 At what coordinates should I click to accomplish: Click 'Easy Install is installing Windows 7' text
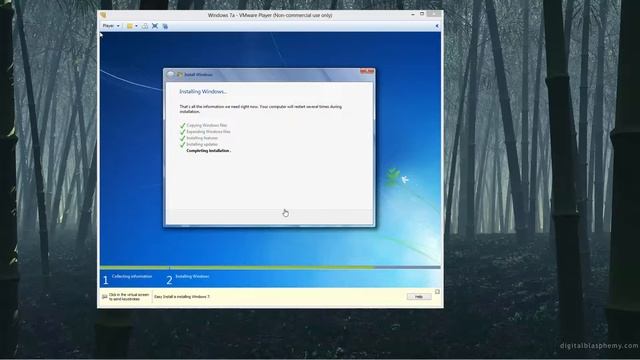click(182, 297)
